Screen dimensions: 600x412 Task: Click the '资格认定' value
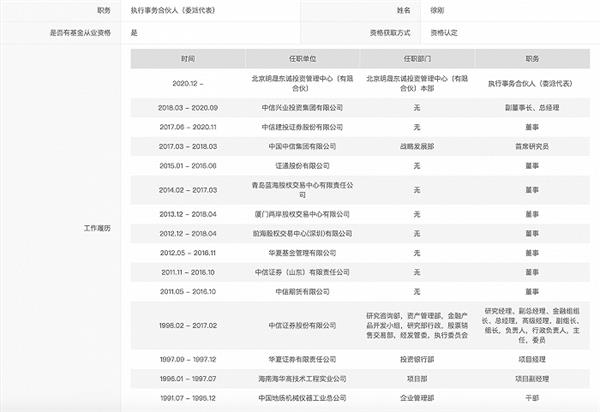coord(444,33)
